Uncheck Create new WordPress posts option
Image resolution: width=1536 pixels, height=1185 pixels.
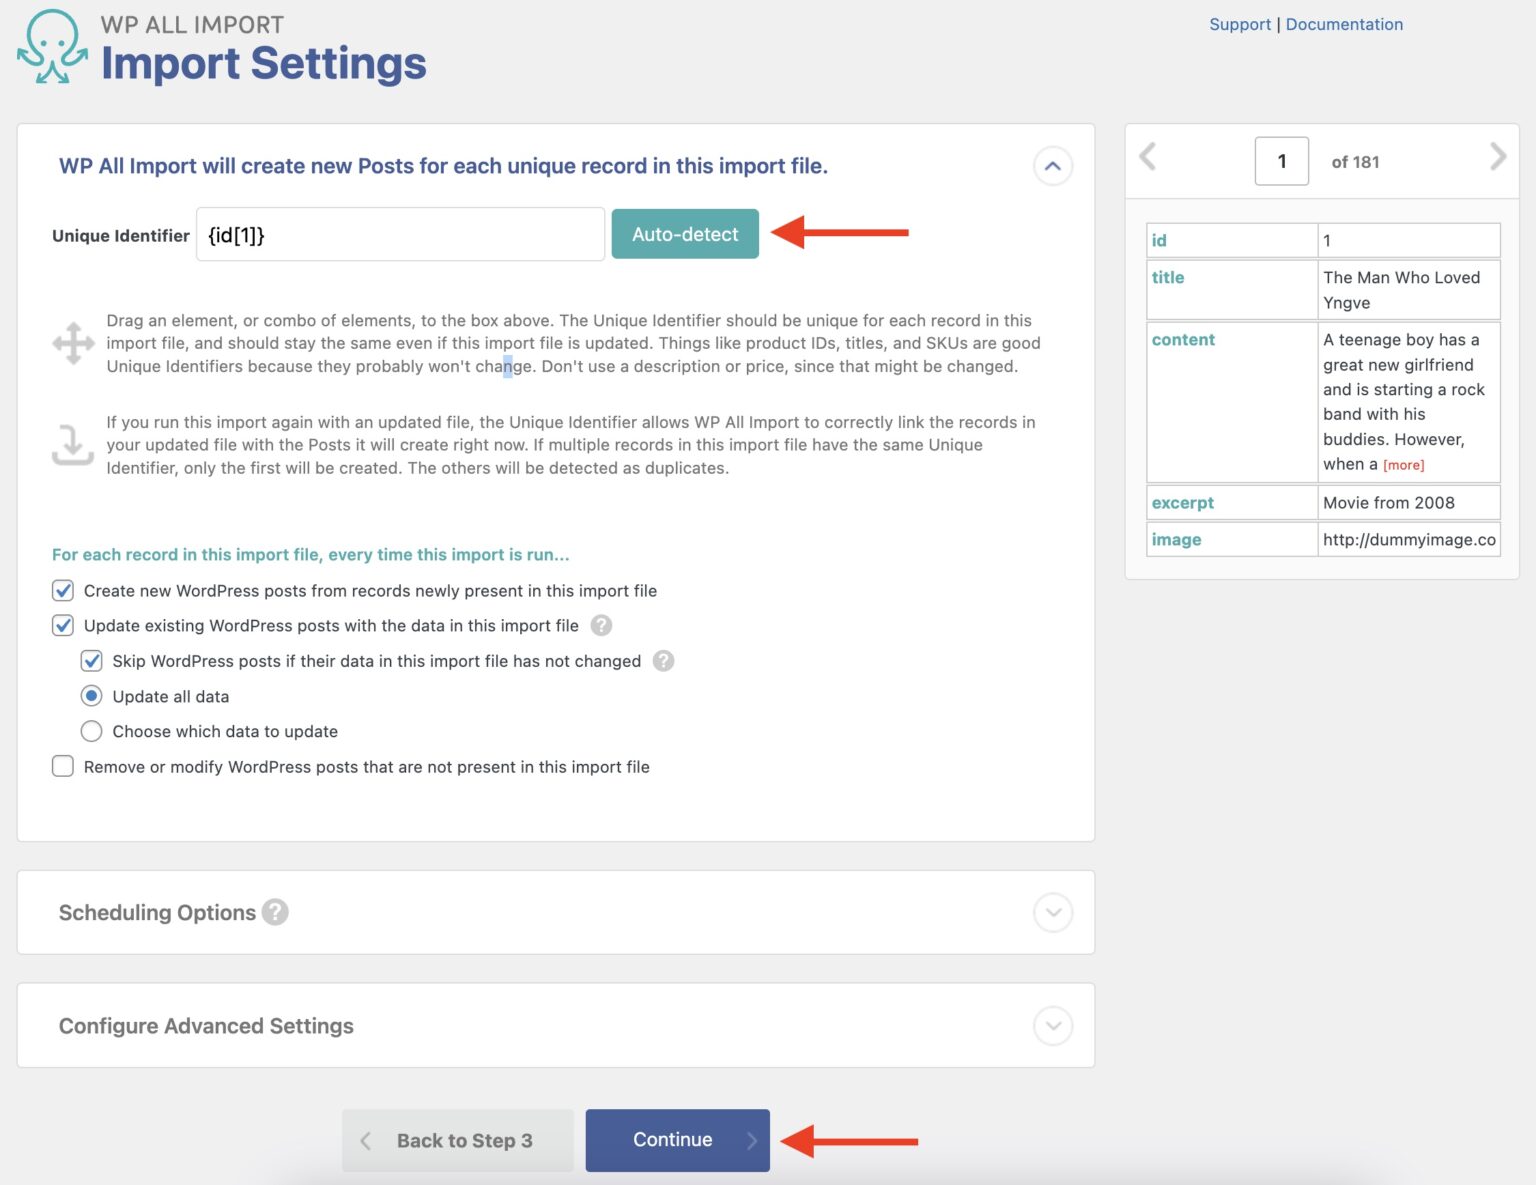pyautogui.click(x=63, y=591)
